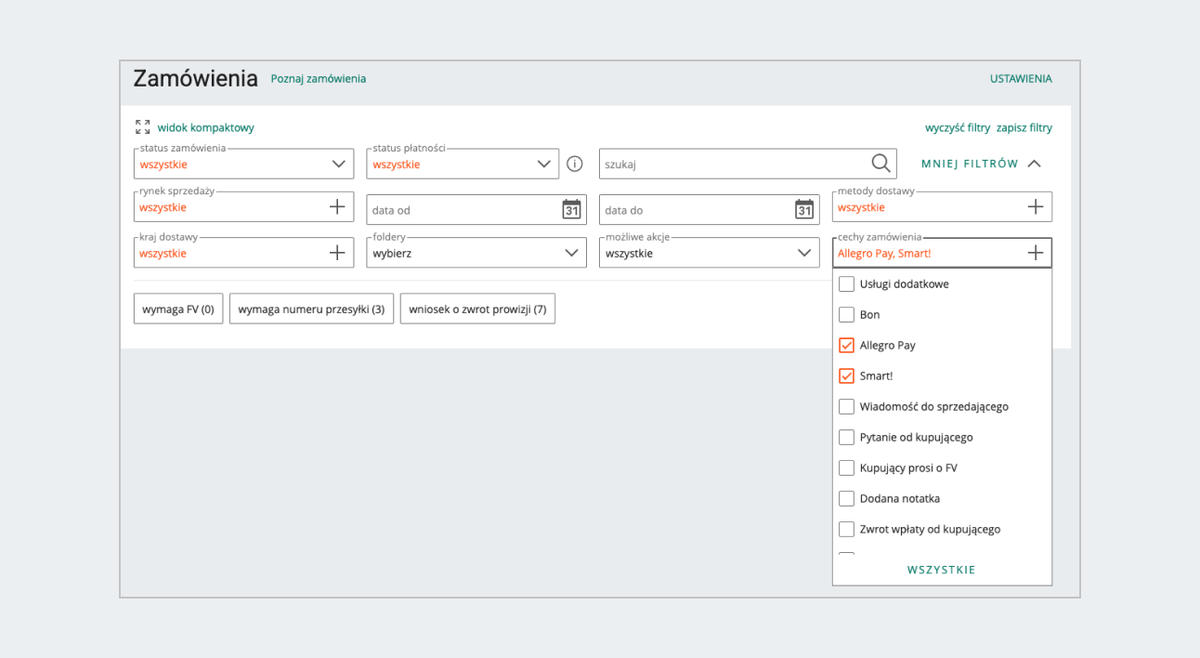Open the Ustawienia settings link

[1020, 79]
